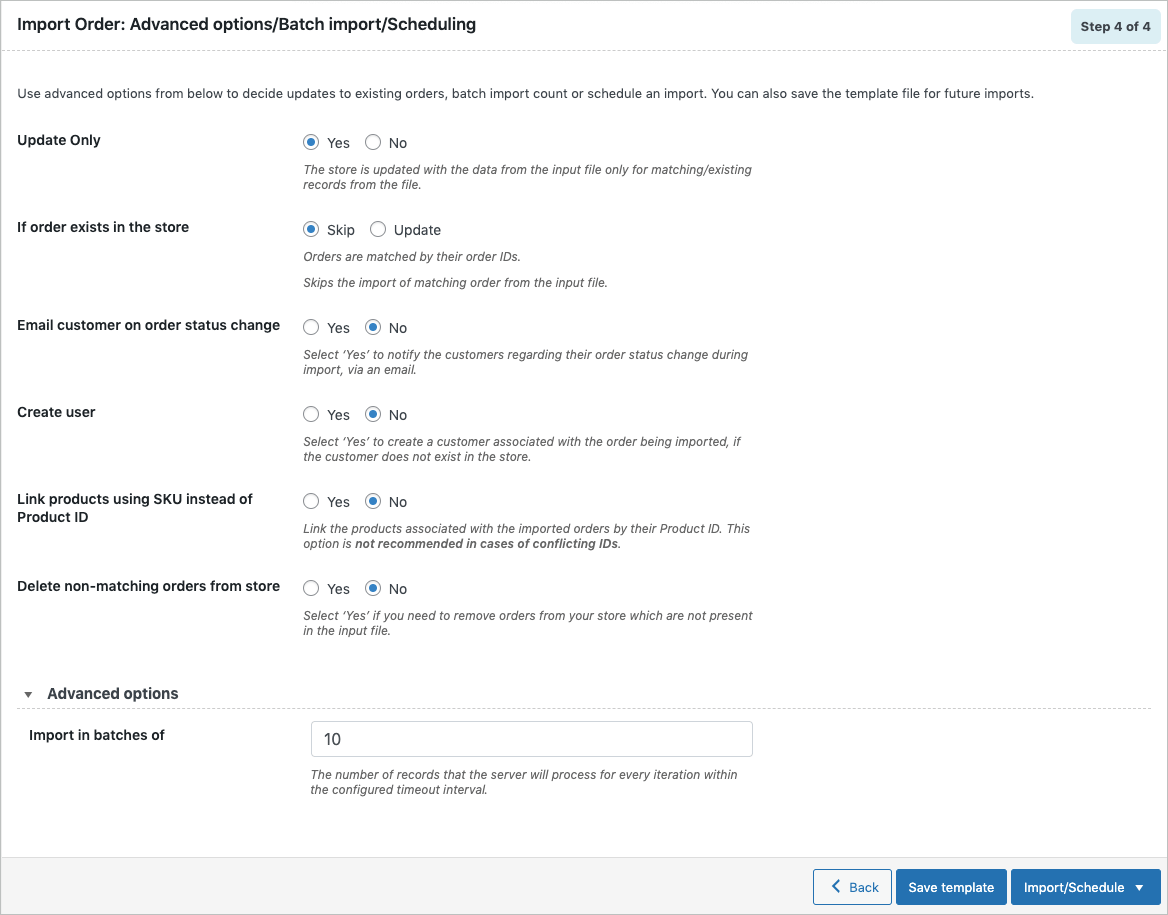
Task: Select "No" for email customer notifications
Action: pyautogui.click(x=373, y=327)
